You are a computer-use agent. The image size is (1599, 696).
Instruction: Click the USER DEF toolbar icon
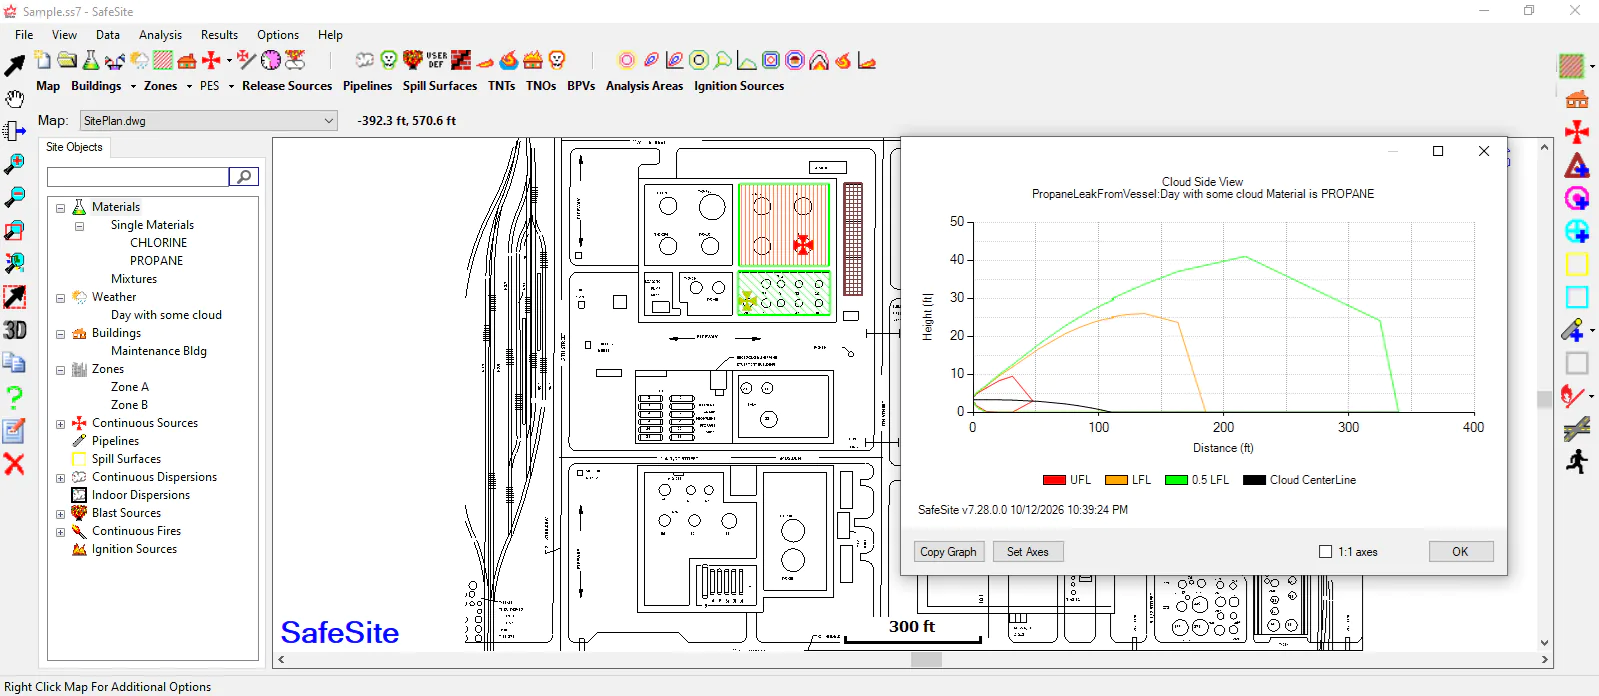click(437, 60)
